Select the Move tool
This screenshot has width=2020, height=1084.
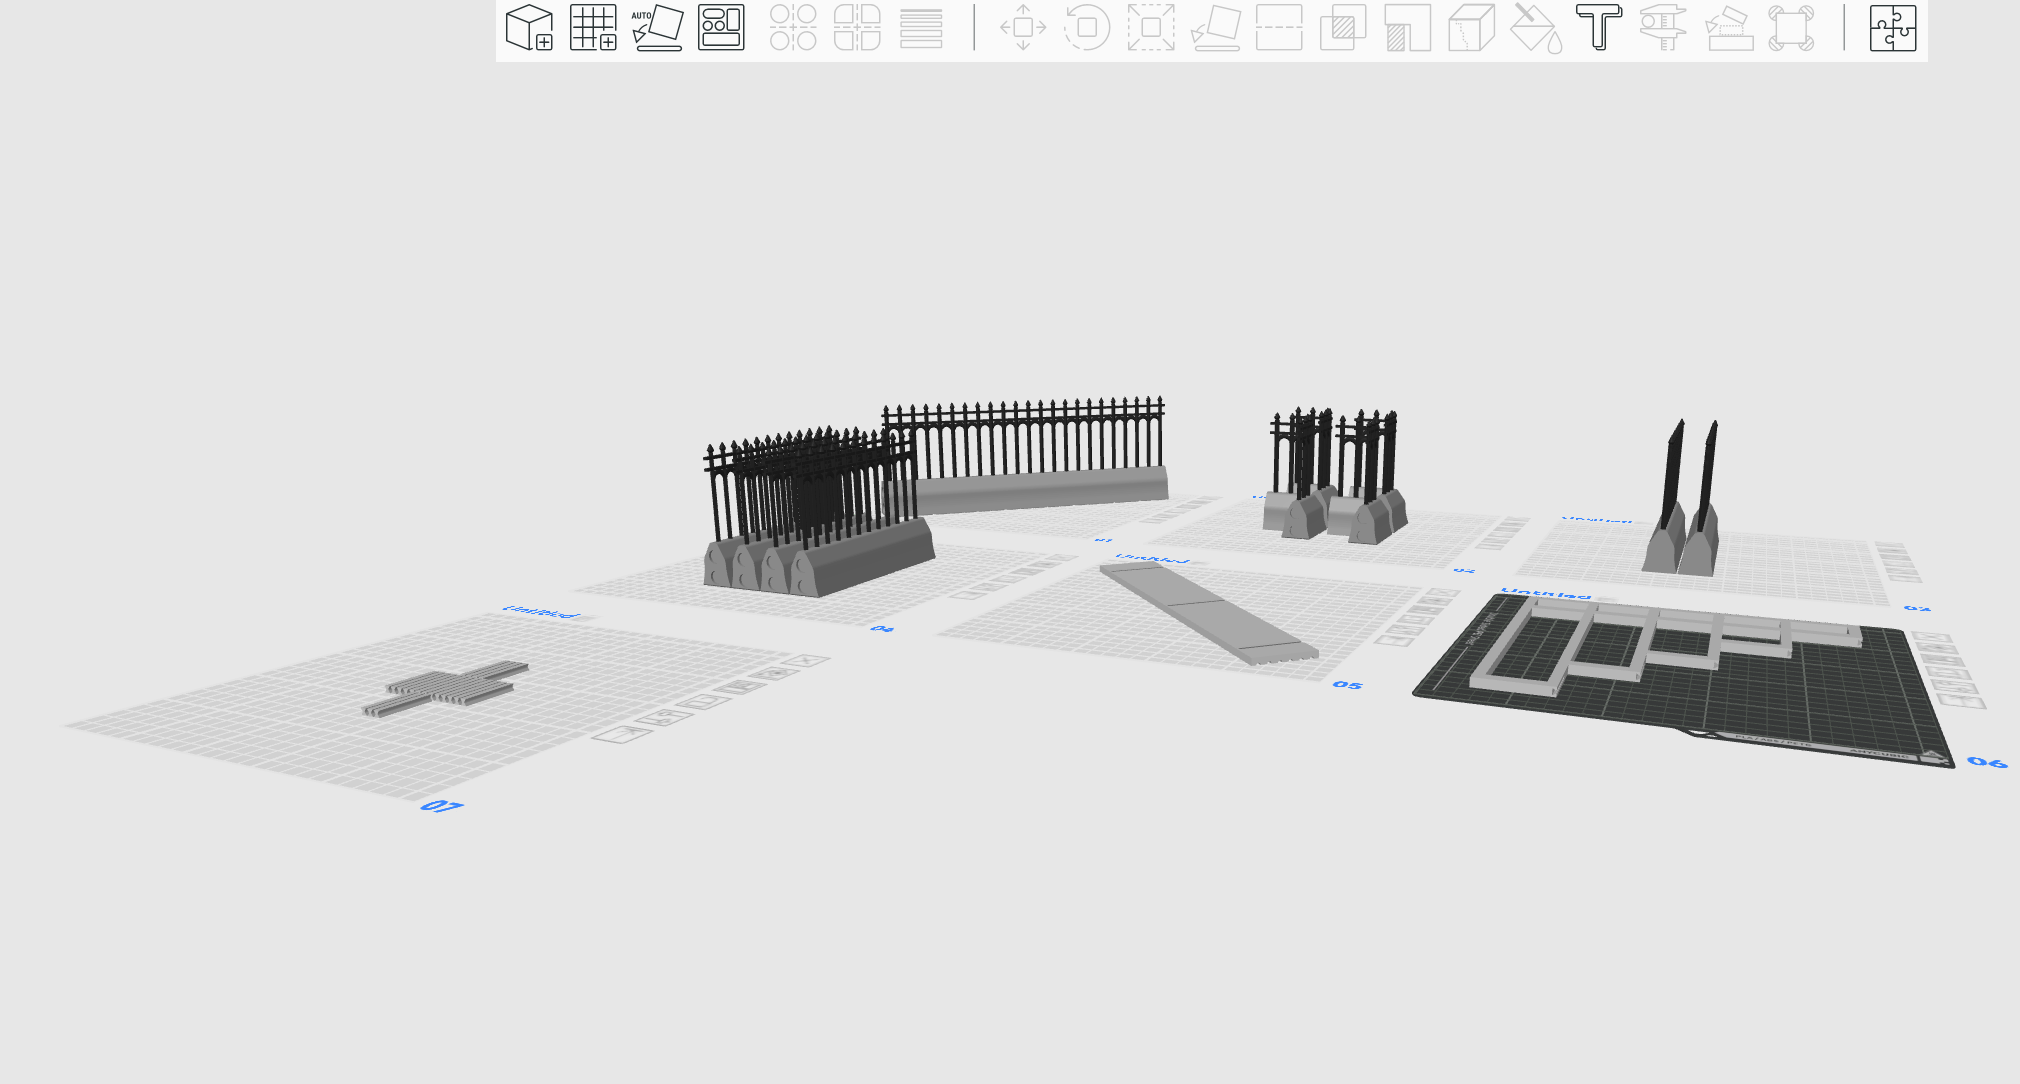click(1023, 27)
